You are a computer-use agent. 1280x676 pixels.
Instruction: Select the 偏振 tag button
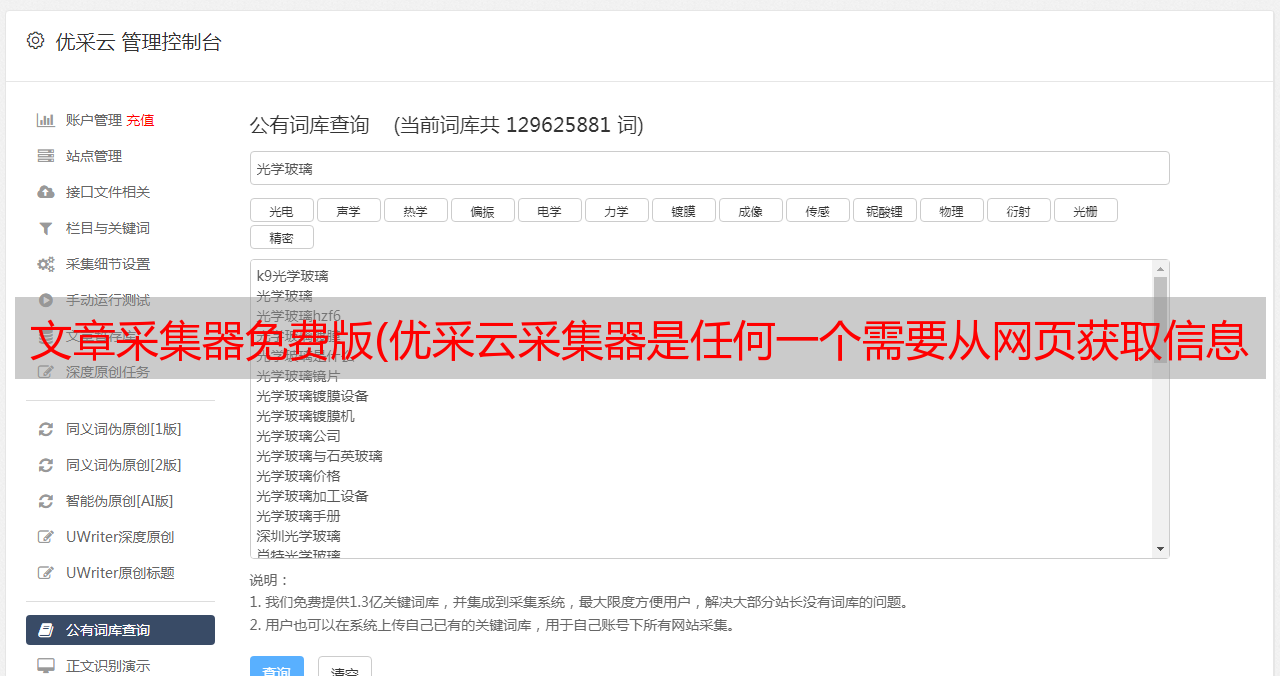click(482, 210)
